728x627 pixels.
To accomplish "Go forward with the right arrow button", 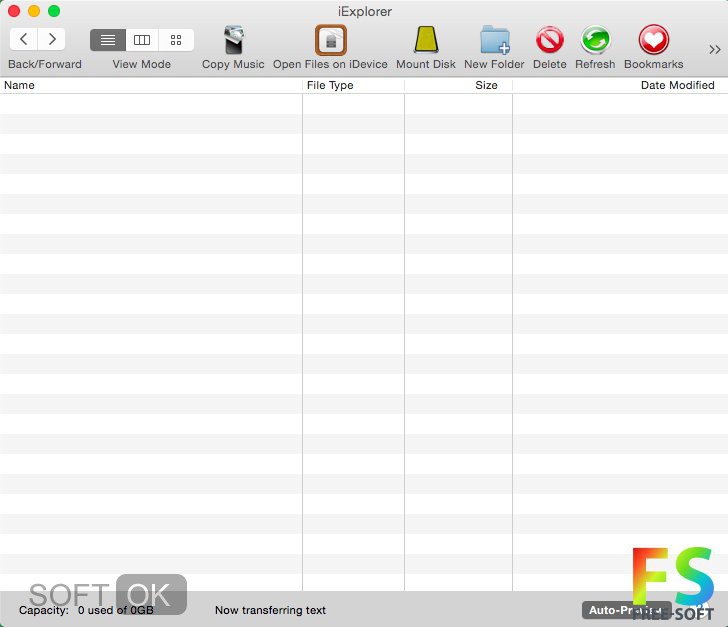I will 52,39.
